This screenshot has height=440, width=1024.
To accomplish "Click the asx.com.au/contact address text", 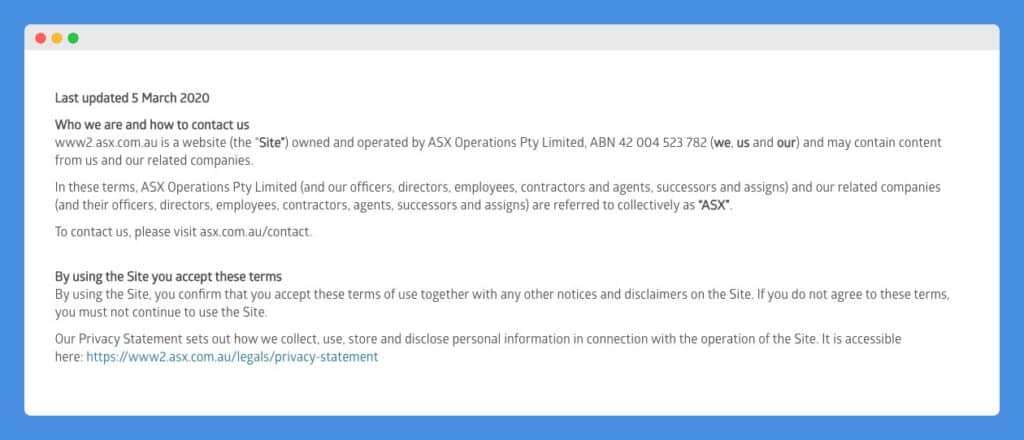I will point(255,232).
